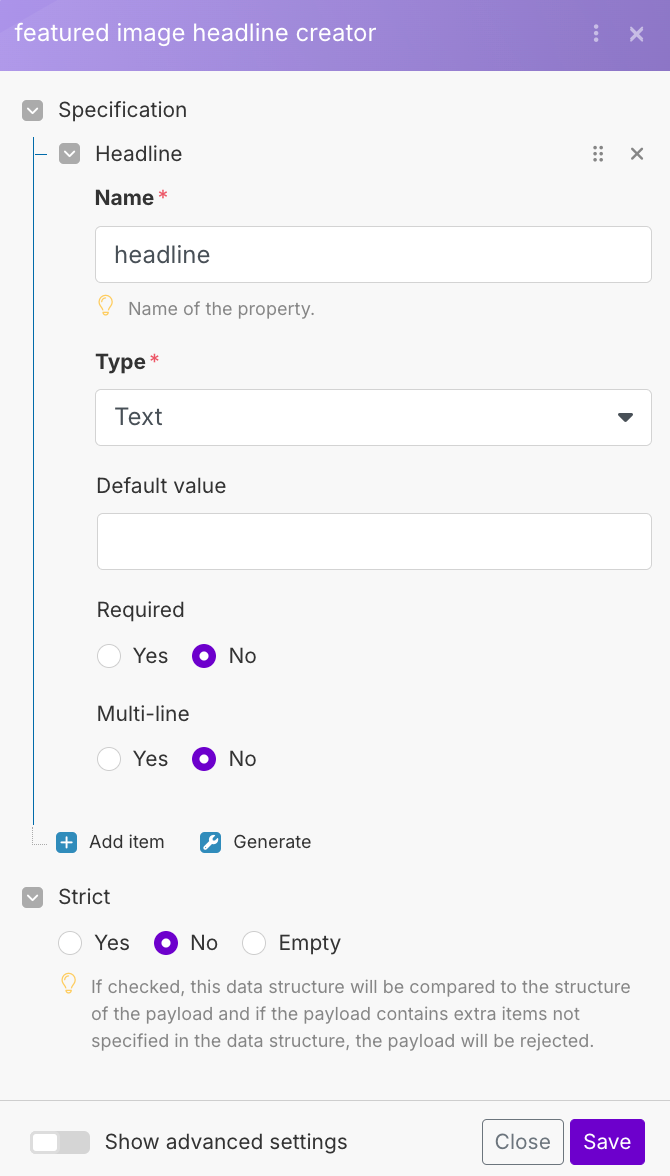Click the lightbulb hint under Strict
This screenshot has height=1176, width=670.
(69, 984)
